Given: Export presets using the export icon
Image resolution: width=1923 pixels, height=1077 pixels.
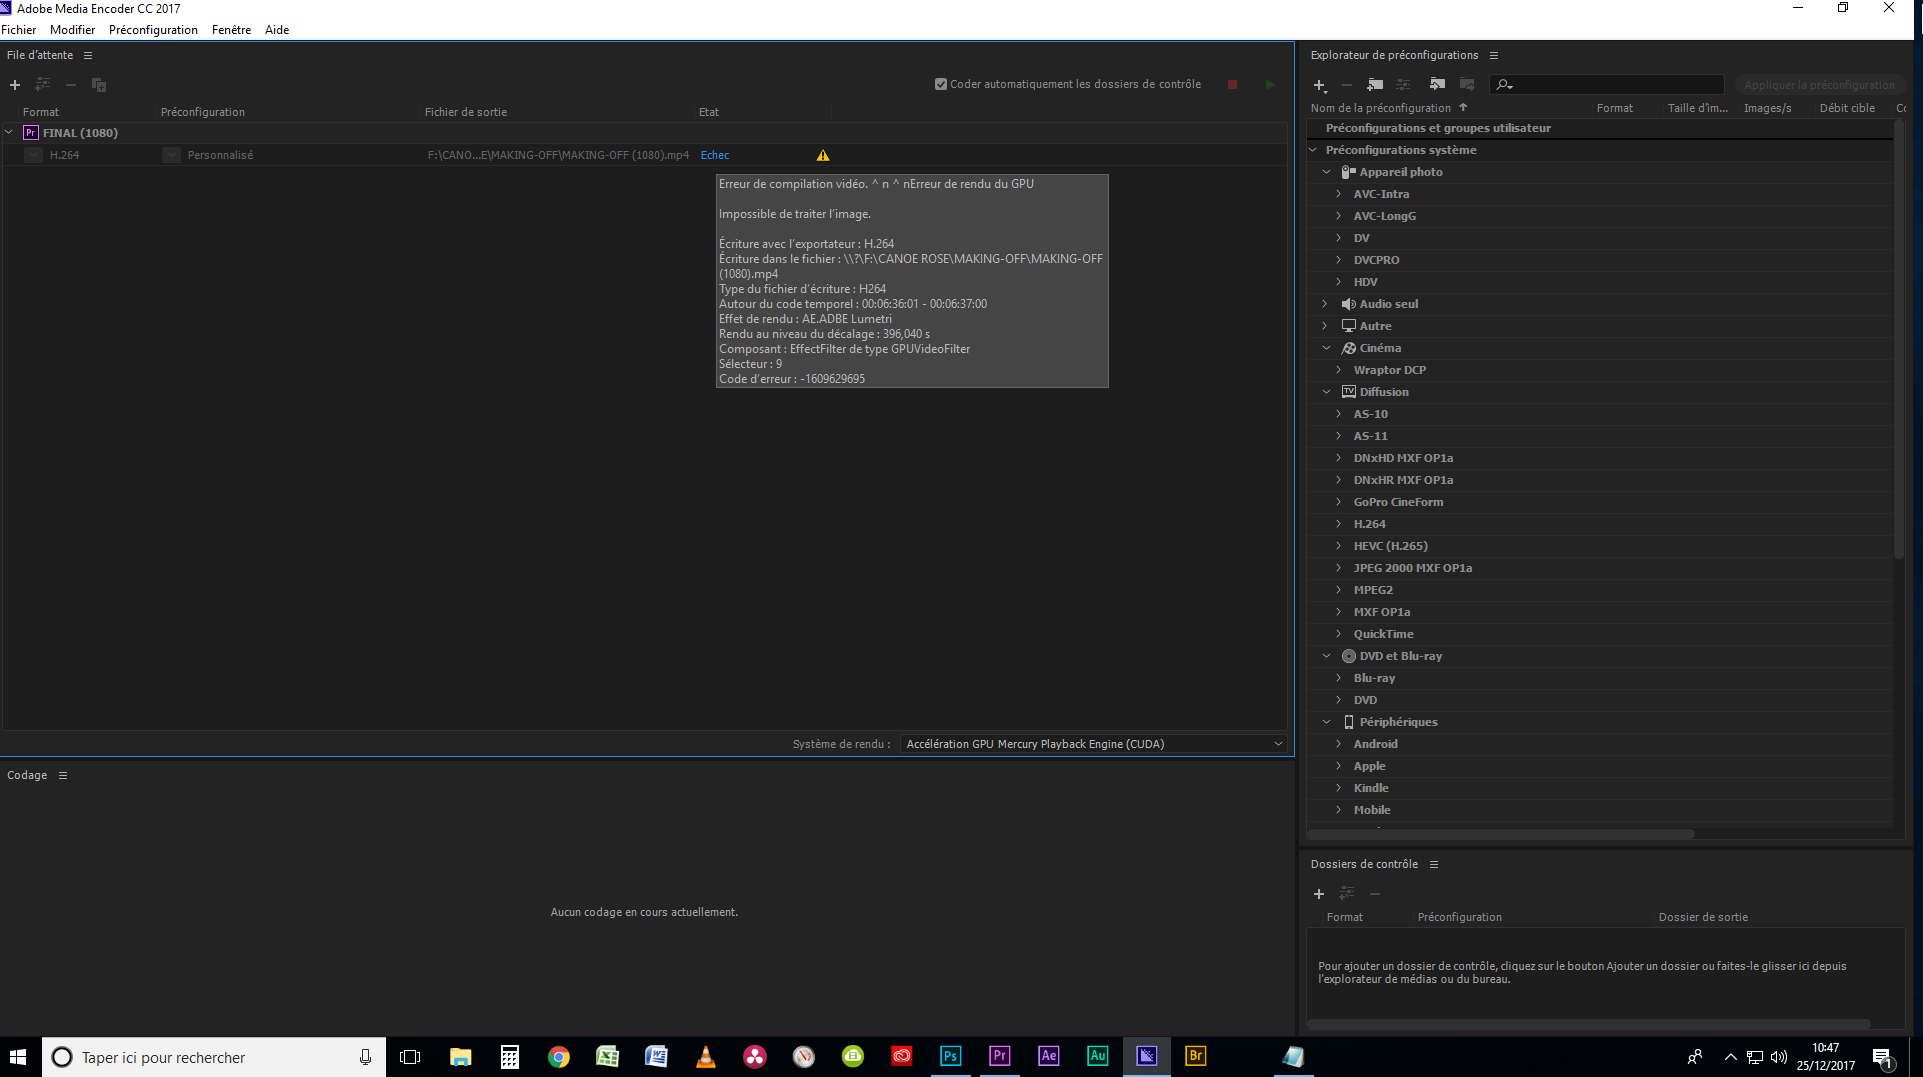Looking at the screenshot, I should (1467, 84).
